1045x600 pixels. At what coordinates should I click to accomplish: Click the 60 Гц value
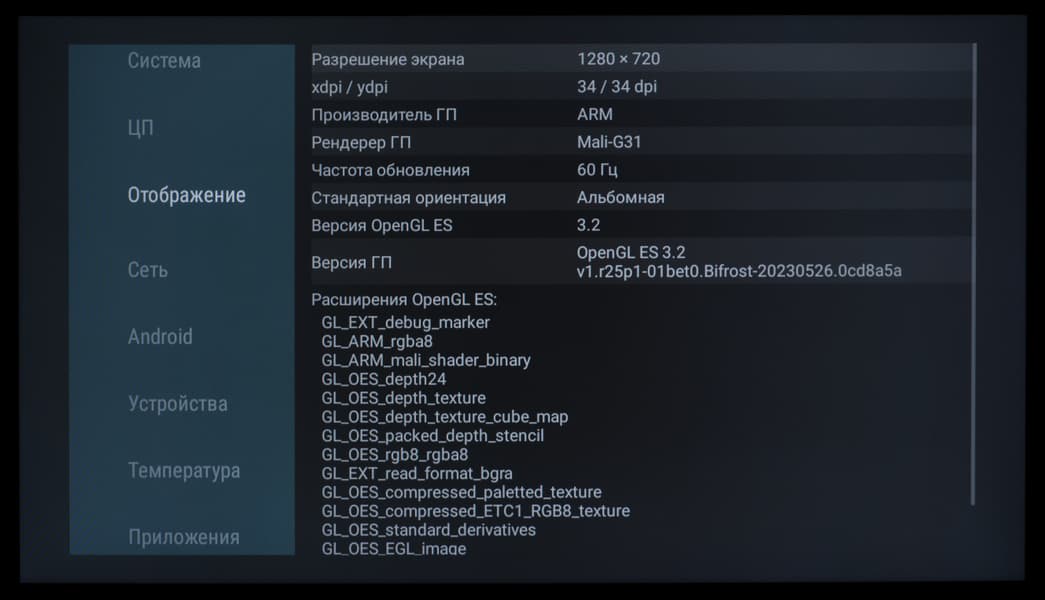pos(597,170)
